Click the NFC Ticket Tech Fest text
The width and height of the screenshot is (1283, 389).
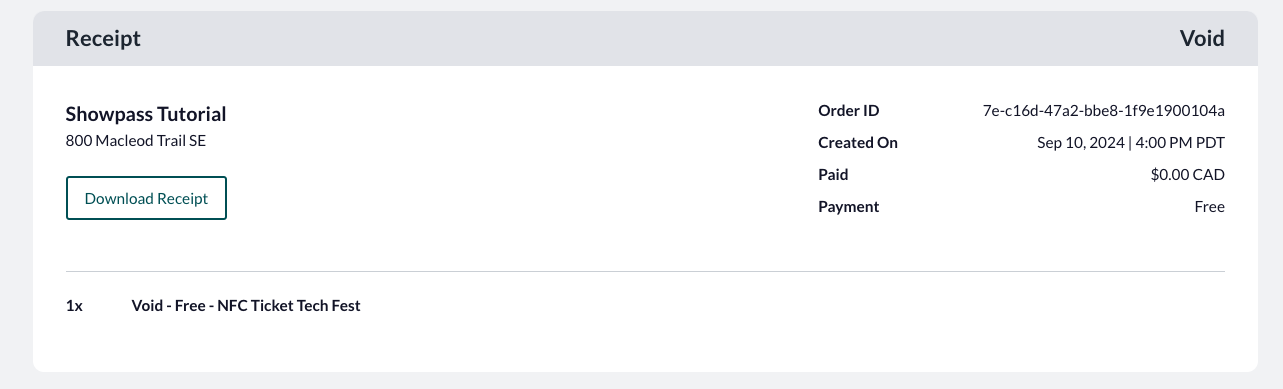pos(289,306)
